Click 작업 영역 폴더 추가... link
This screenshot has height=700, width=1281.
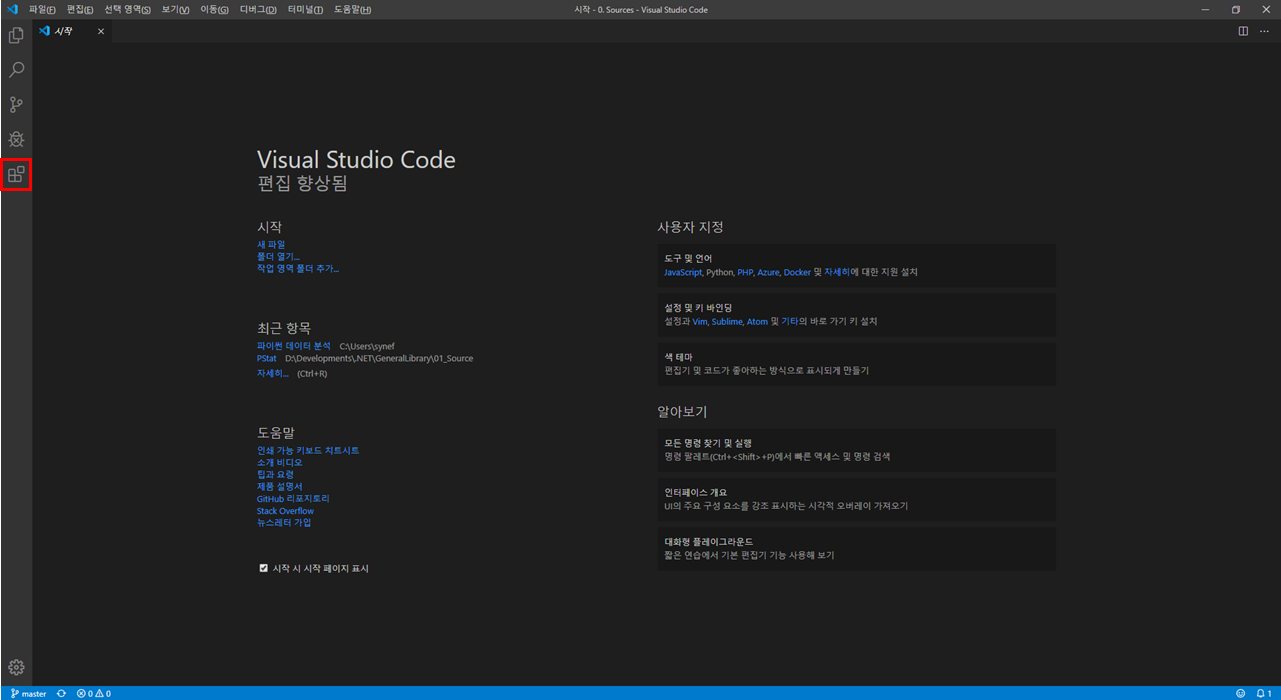(298, 268)
